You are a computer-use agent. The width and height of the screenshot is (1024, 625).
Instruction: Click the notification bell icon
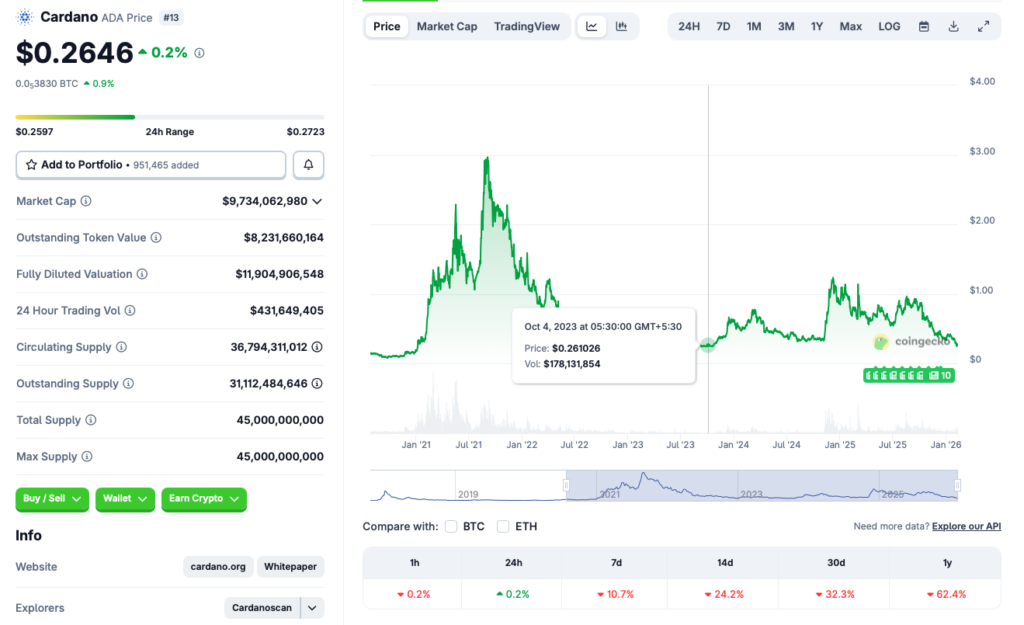pos(307,164)
